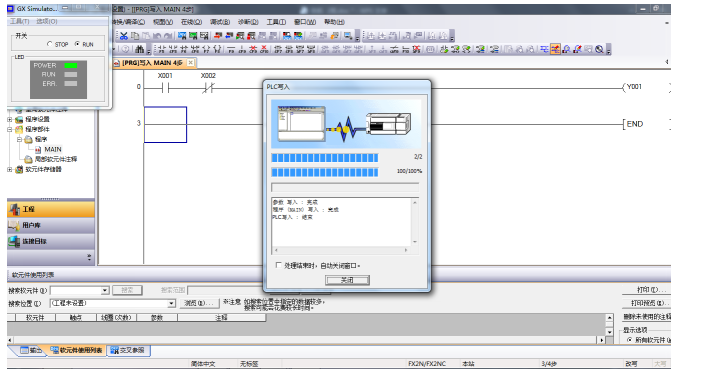Click the read mode icon left of write mode
This screenshot has width=701, height=374.
(x=544, y=49)
